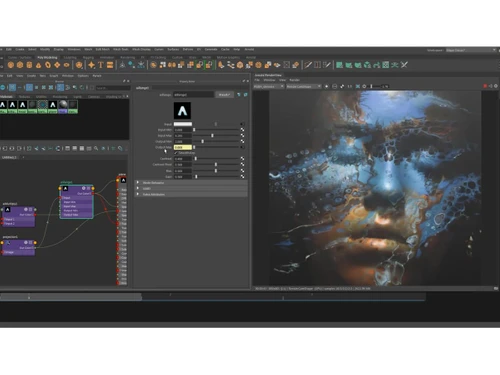Viewport: 500px width, 375px height.
Task: Adjust the Bias slider
Action: (x=216, y=171)
